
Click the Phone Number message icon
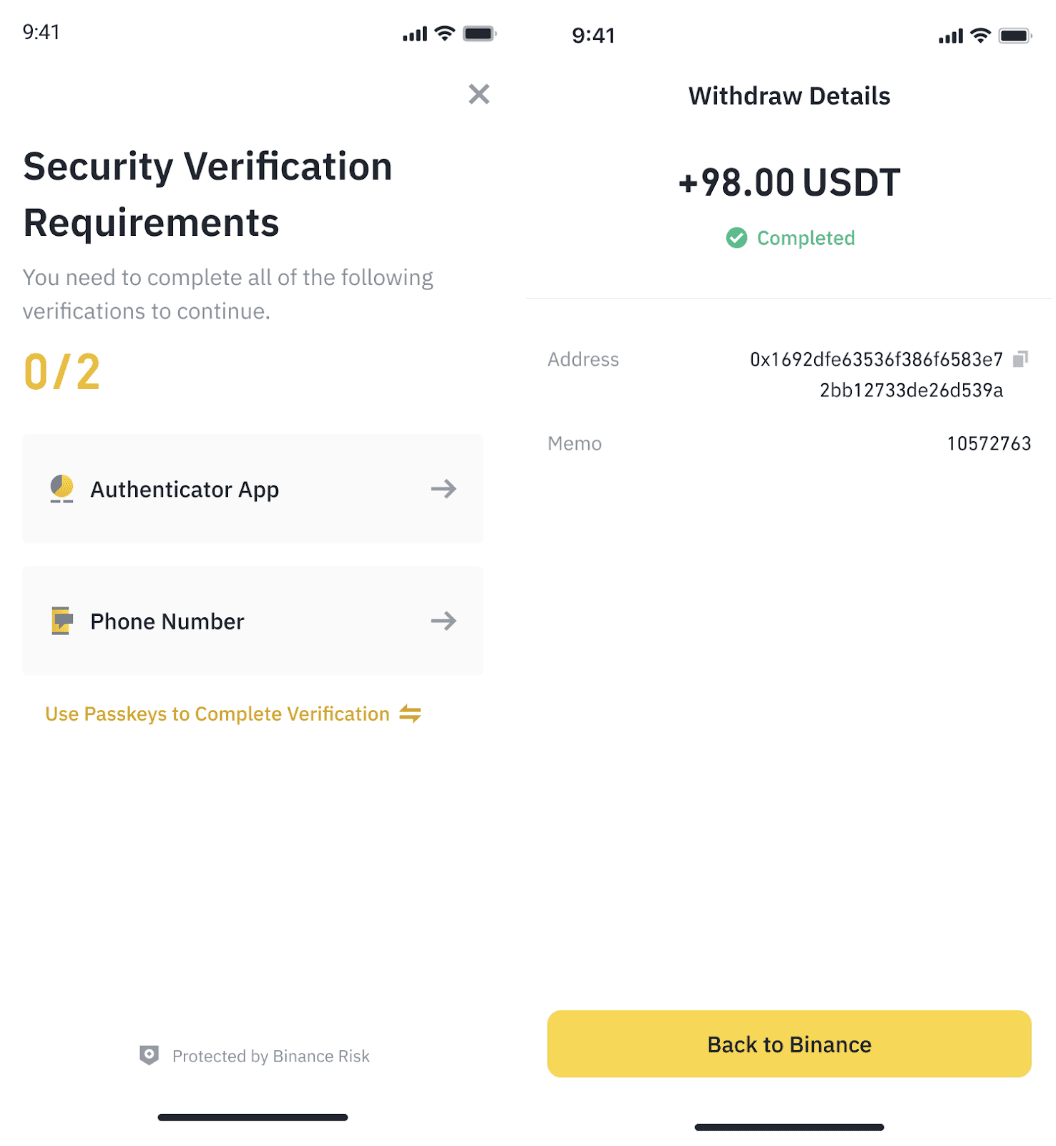(x=62, y=621)
